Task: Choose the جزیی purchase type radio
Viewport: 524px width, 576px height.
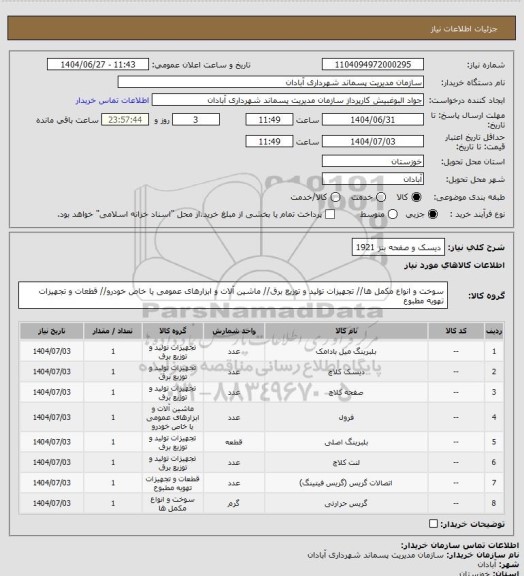Action: click(x=433, y=214)
